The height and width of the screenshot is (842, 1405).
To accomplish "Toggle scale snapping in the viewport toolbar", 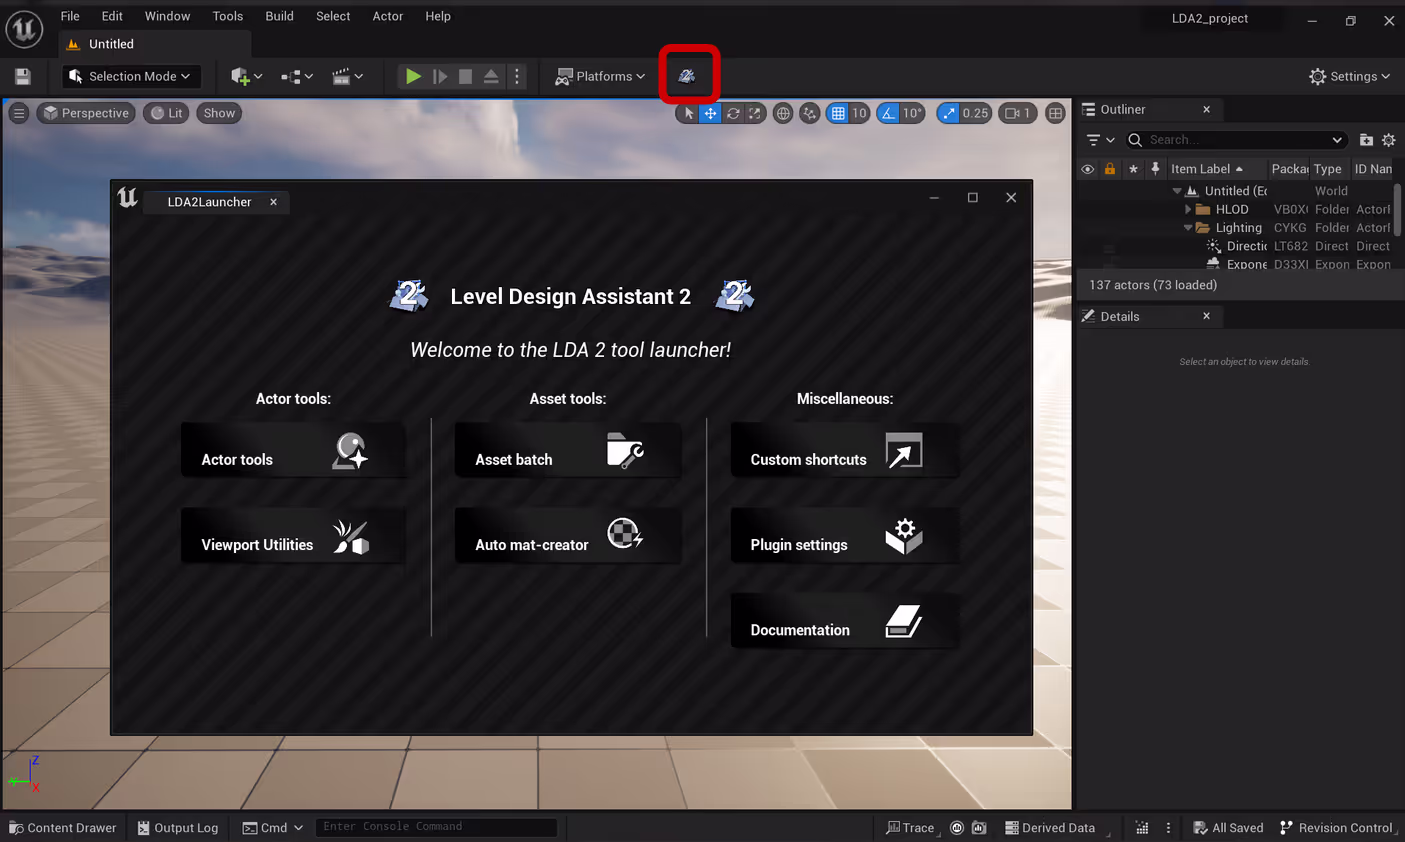I will [x=948, y=113].
